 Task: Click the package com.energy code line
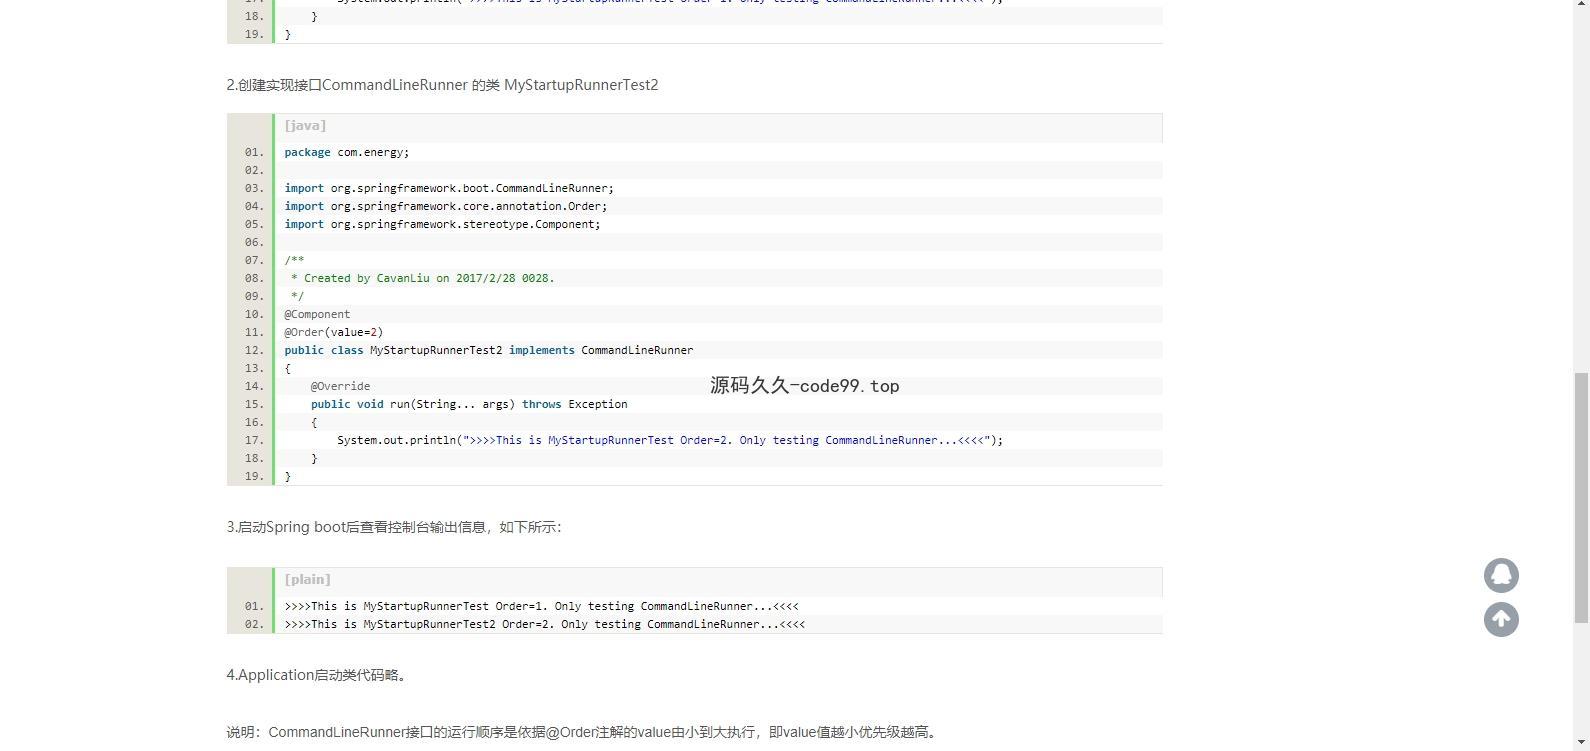click(346, 152)
